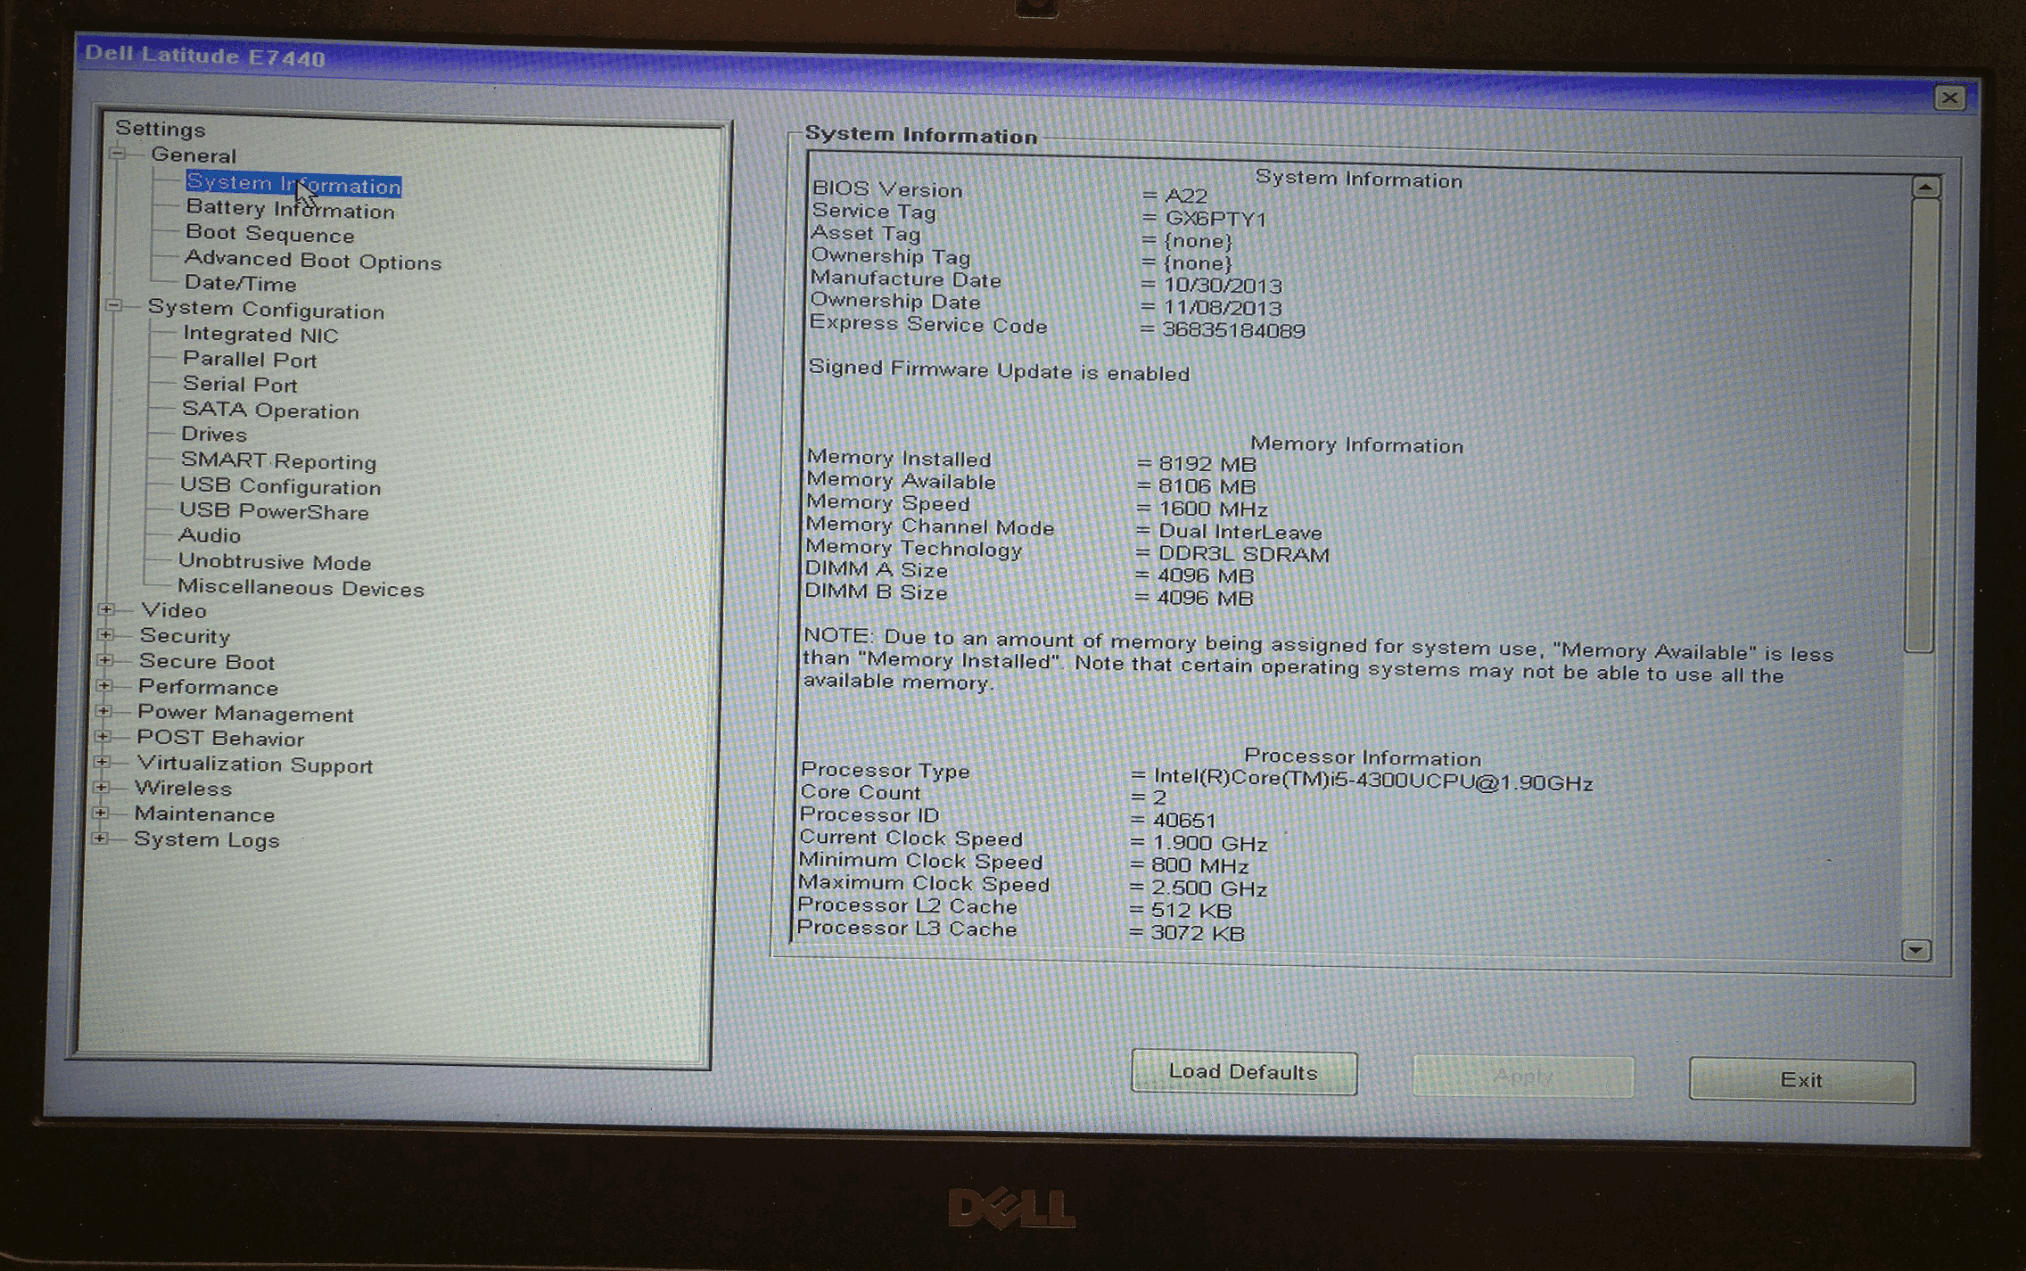The width and height of the screenshot is (2026, 1271).
Task: Click the BIOS Version value A22
Action: tap(1186, 195)
